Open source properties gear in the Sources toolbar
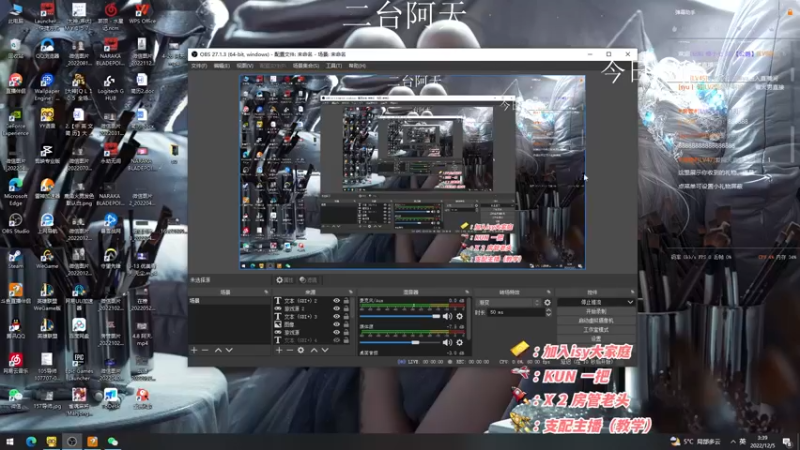This screenshot has height=450, width=800. click(301, 351)
